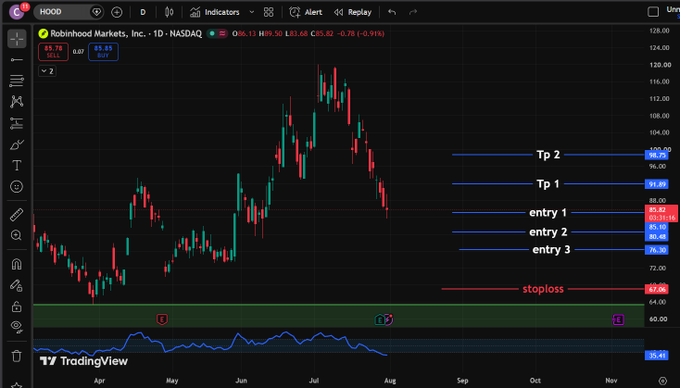Change the D daily timeframe

pyautogui.click(x=143, y=12)
